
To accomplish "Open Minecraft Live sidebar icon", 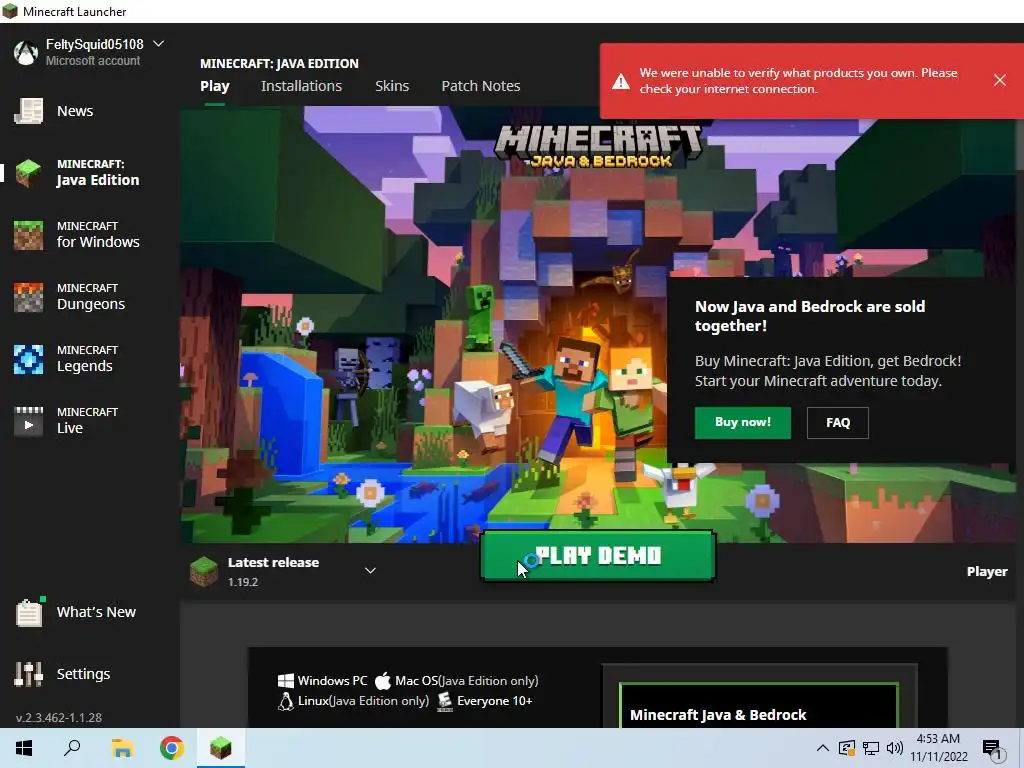I will (29, 421).
